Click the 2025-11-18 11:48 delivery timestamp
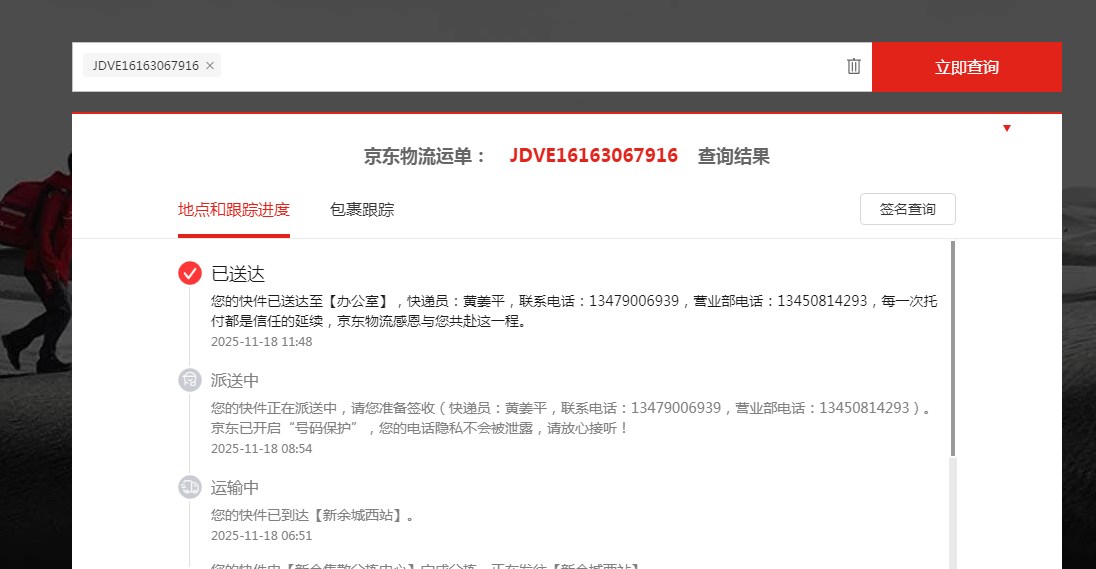 262,342
